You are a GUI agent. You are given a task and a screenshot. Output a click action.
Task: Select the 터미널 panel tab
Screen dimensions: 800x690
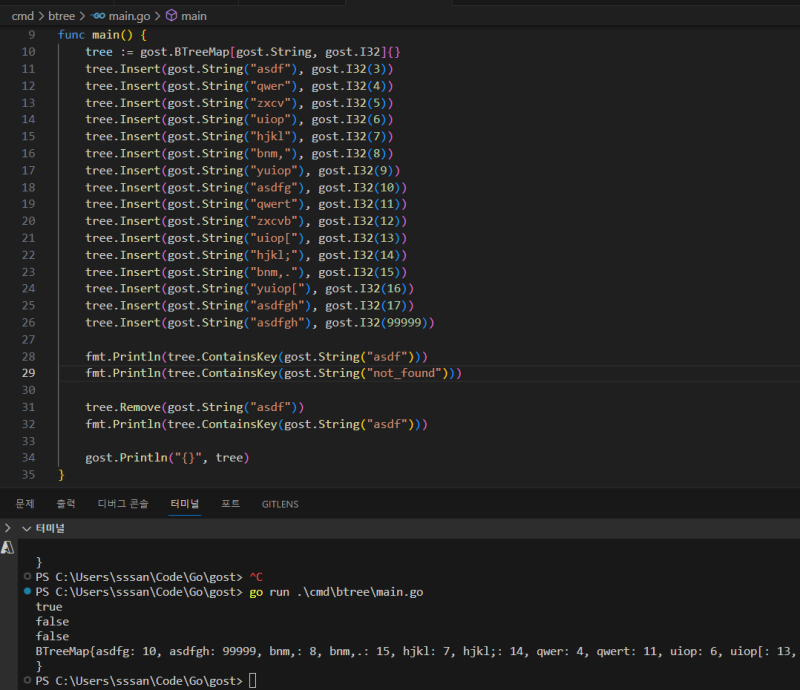point(185,504)
